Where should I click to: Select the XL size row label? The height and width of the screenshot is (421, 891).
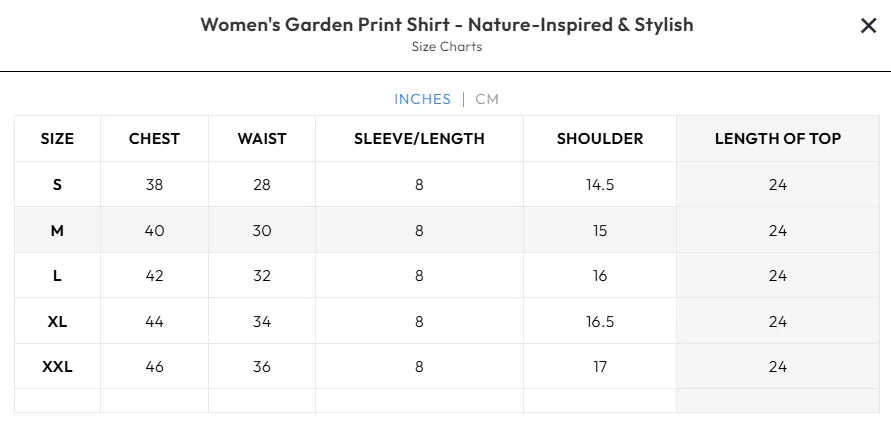[x=57, y=322]
